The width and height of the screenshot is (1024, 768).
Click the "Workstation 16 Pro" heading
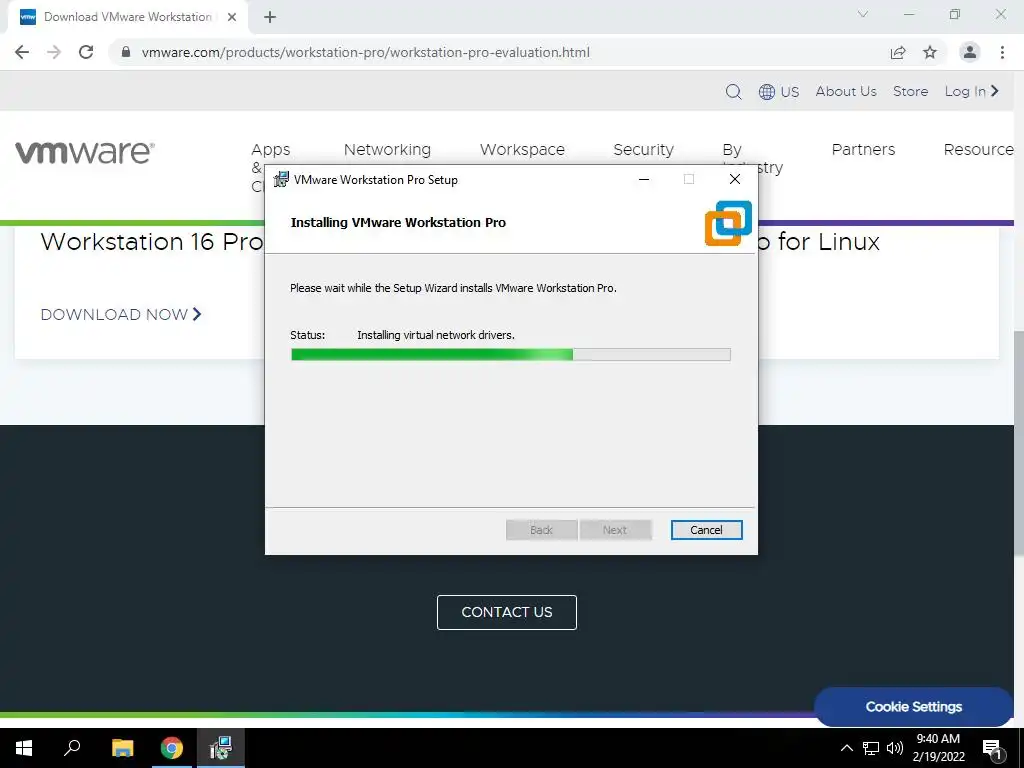coord(152,242)
